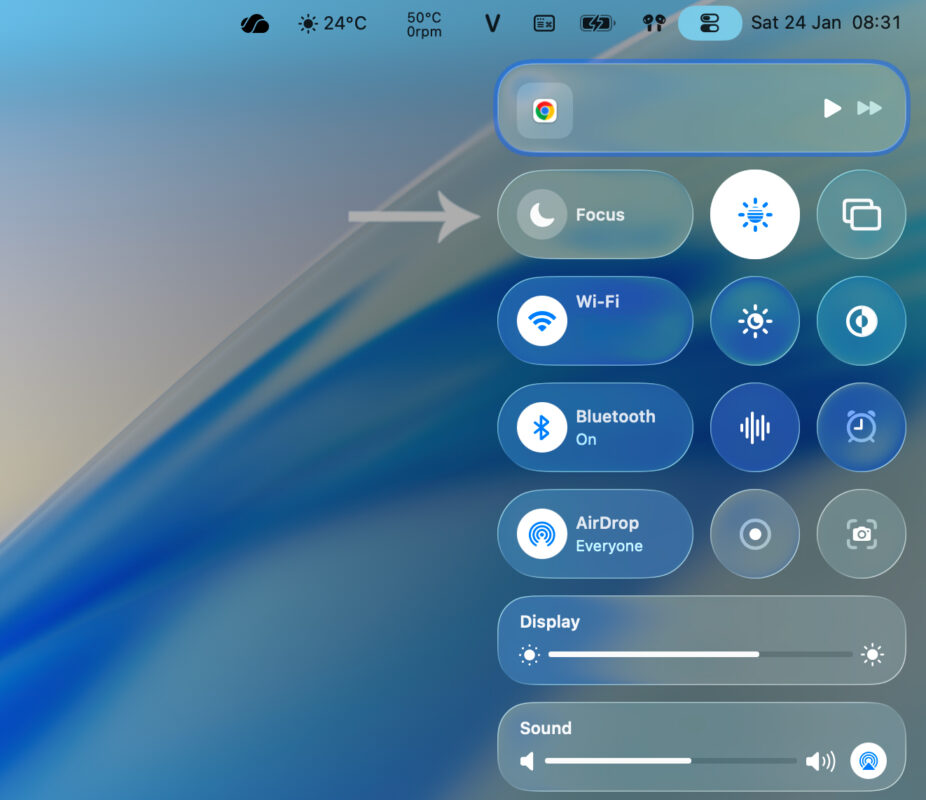Skip to next track in media controls

coord(868,109)
